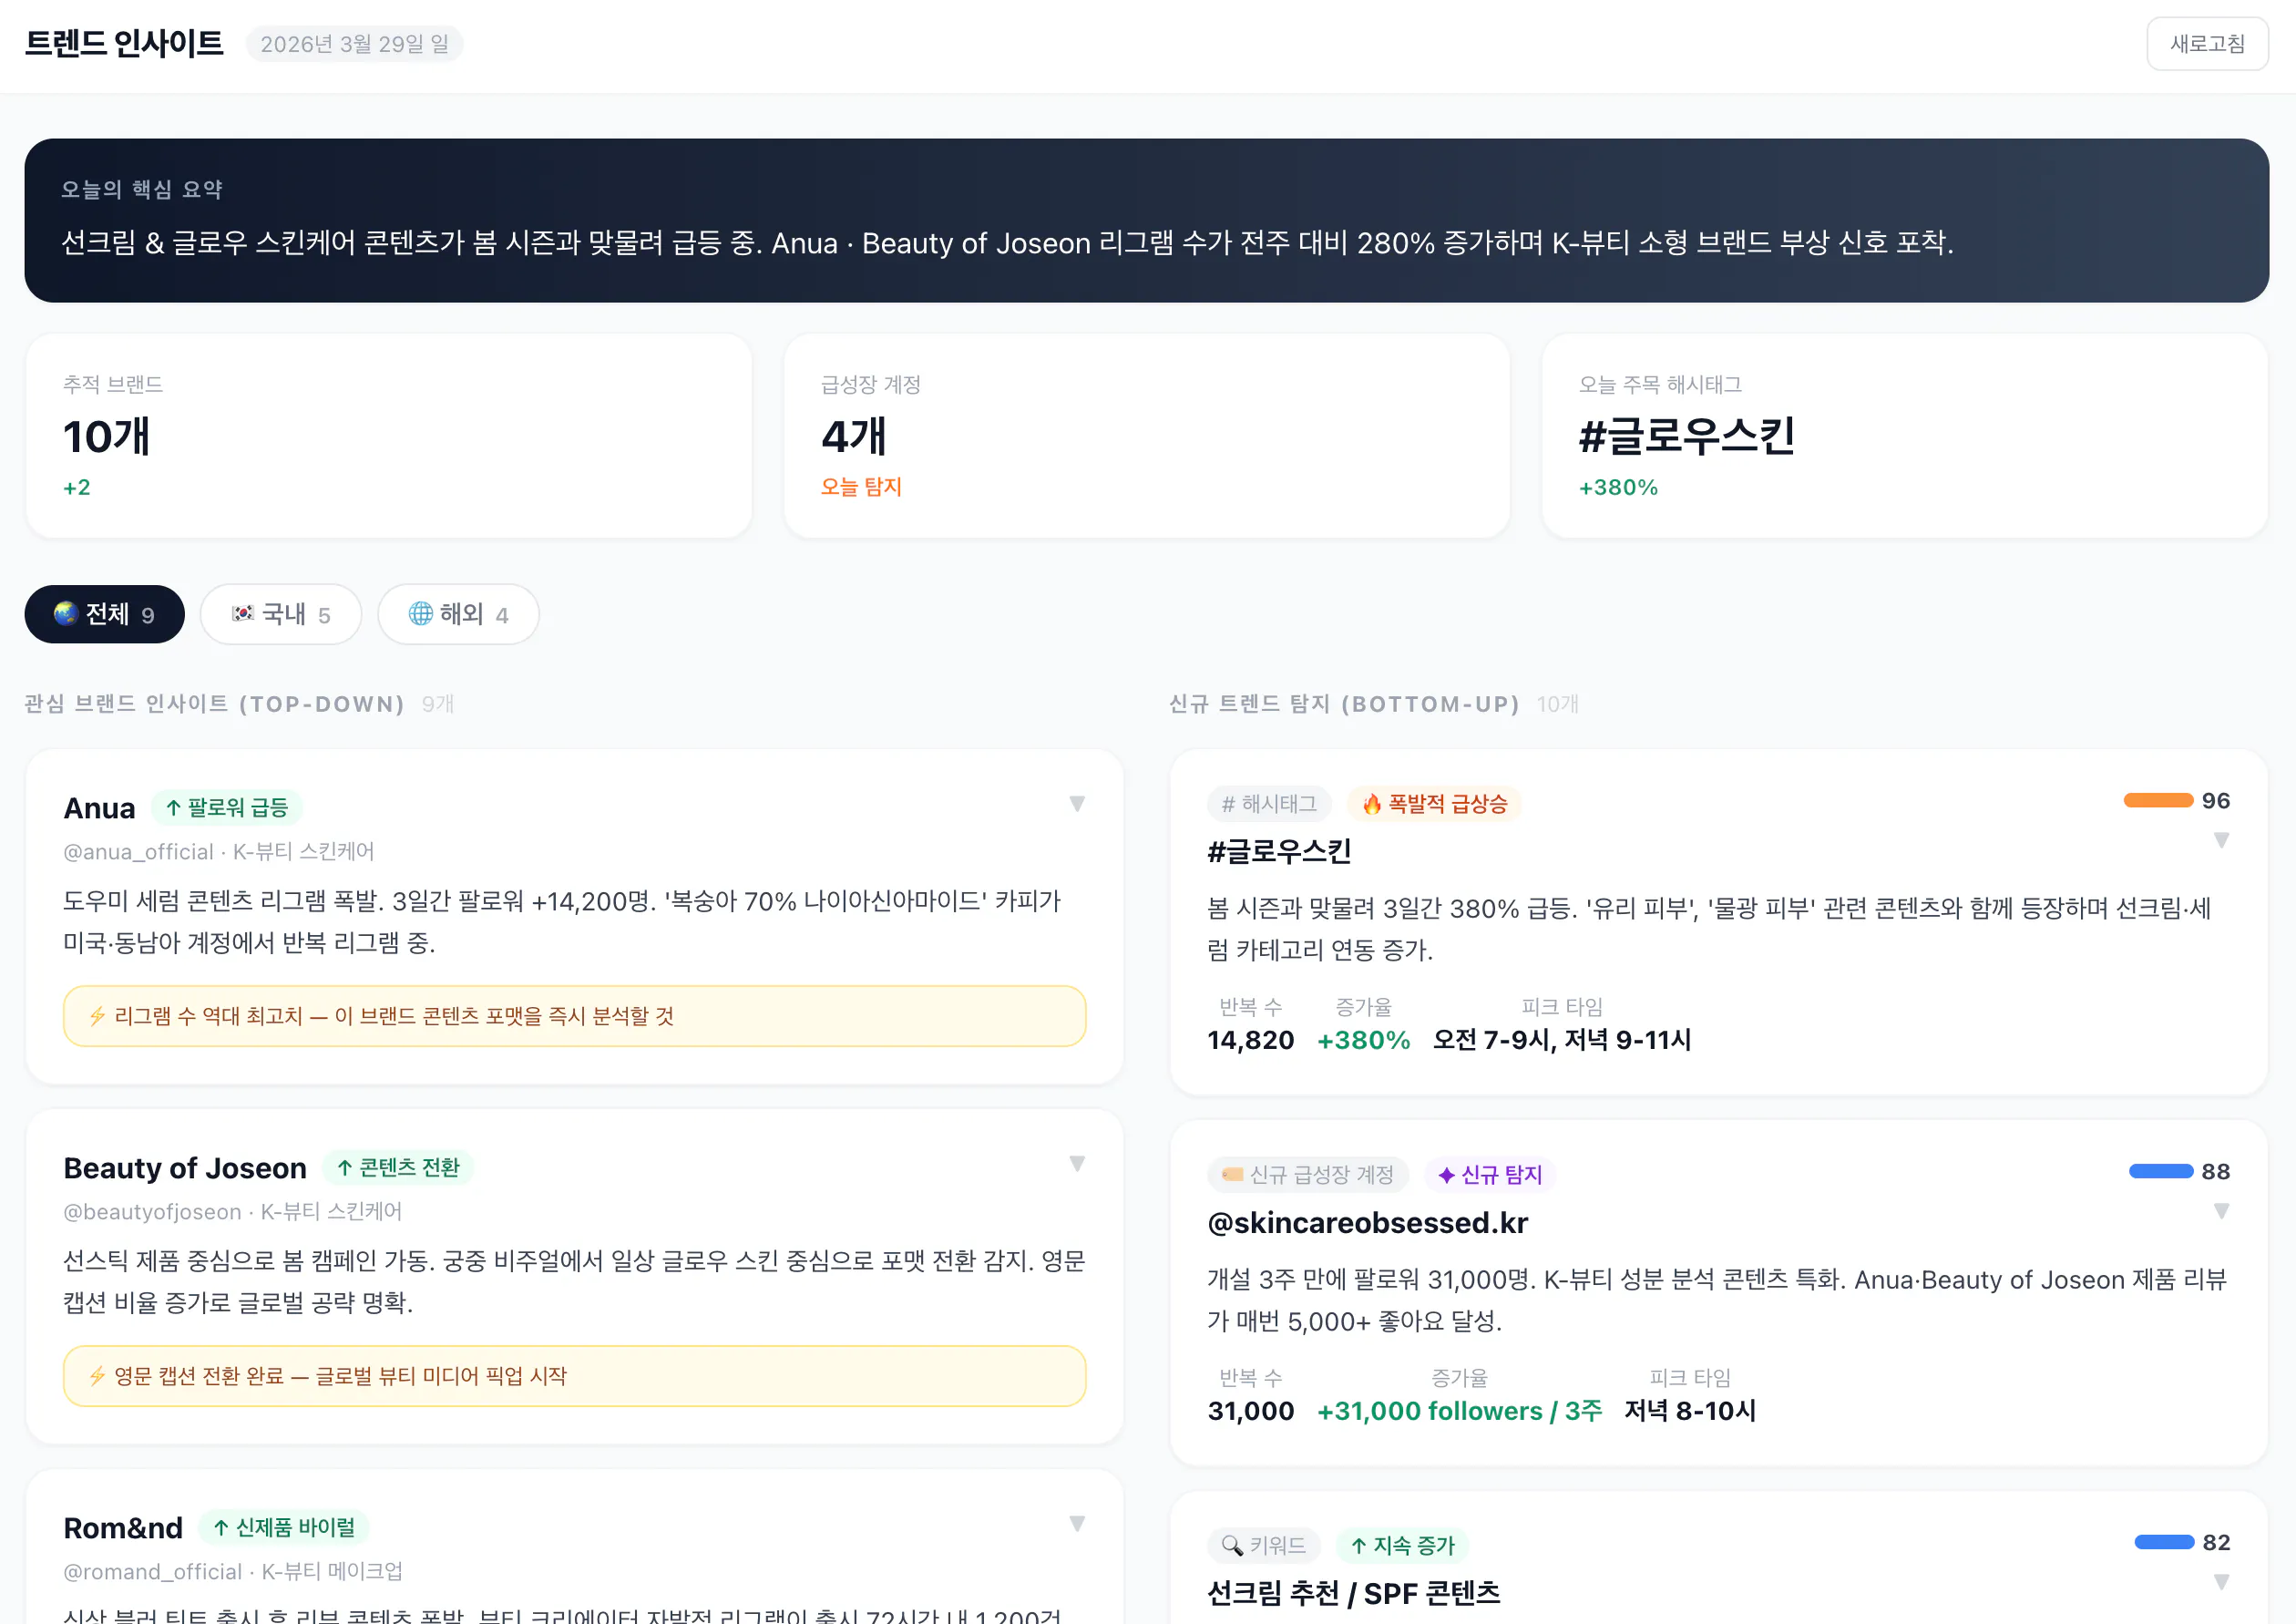The height and width of the screenshot is (1624, 2296).
Task: Switch to the 해외 filter tab
Action: click(458, 614)
